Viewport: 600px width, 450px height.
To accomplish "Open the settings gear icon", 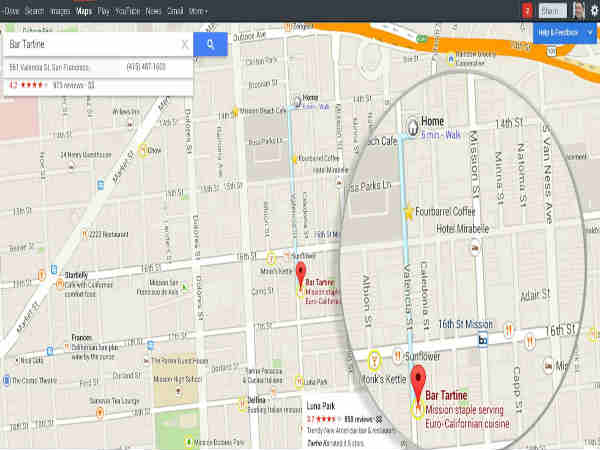I will click(594, 10).
